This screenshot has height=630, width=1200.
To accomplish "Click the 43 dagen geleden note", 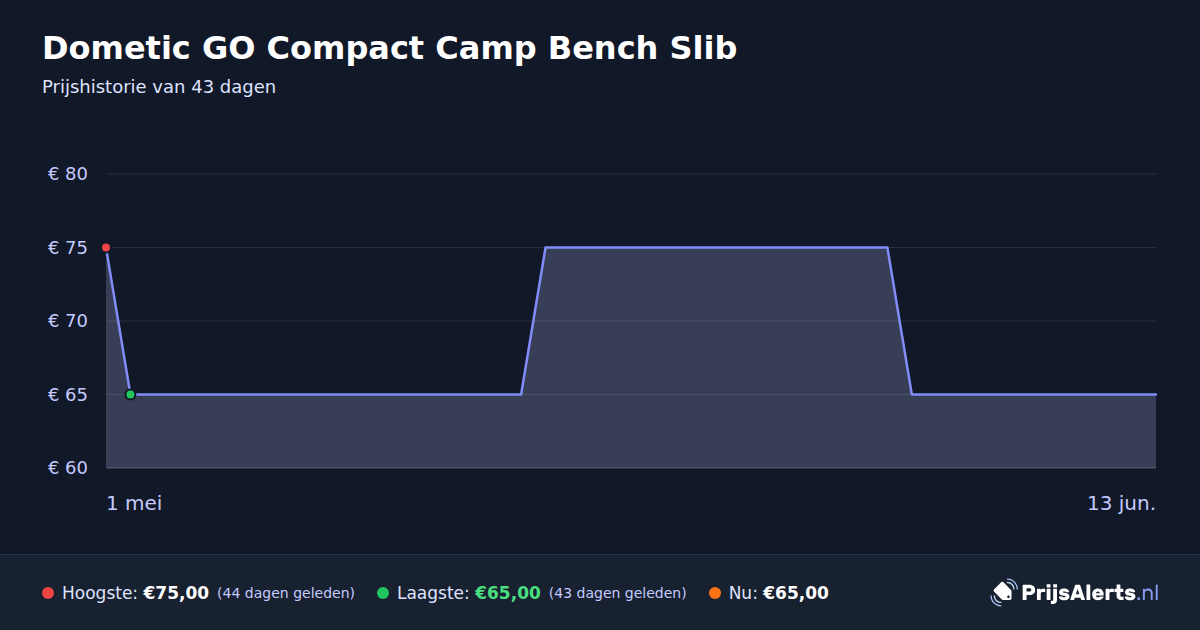I will pyautogui.click(x=618, y=593).
